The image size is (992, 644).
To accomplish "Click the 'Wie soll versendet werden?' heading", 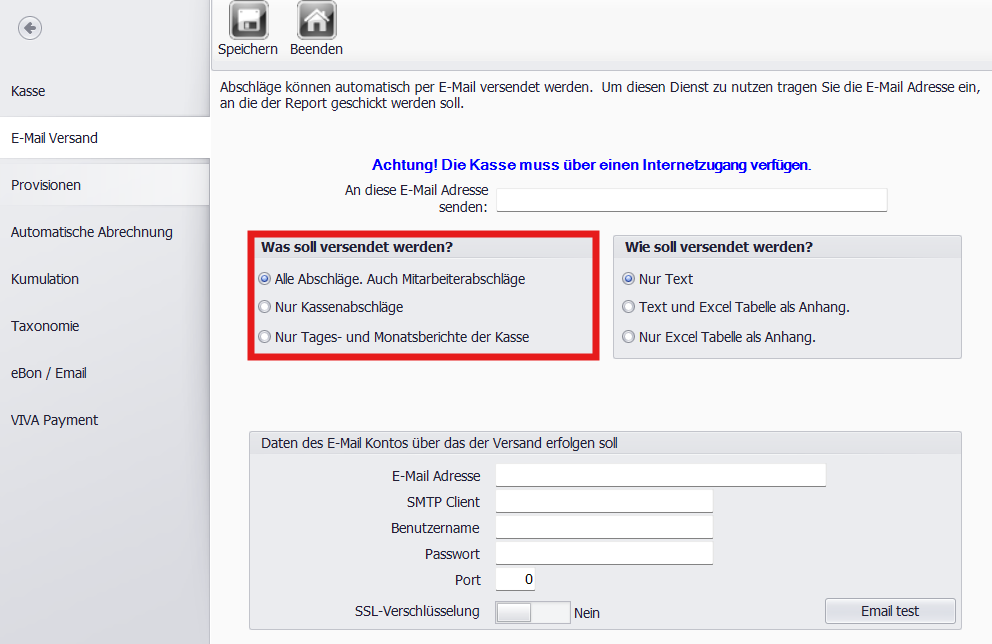I will [719, 247].
